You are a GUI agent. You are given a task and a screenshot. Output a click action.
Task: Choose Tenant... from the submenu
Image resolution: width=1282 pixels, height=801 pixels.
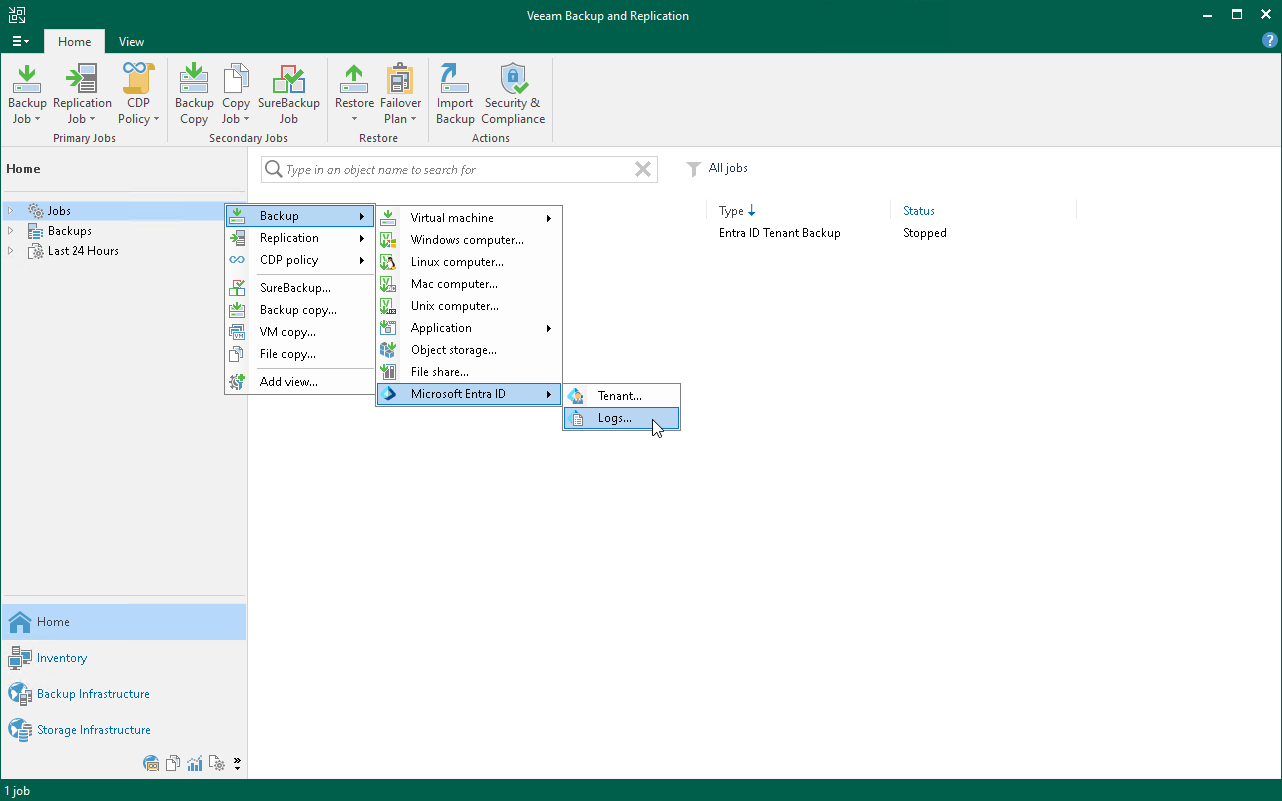click(x=619, y=396)
